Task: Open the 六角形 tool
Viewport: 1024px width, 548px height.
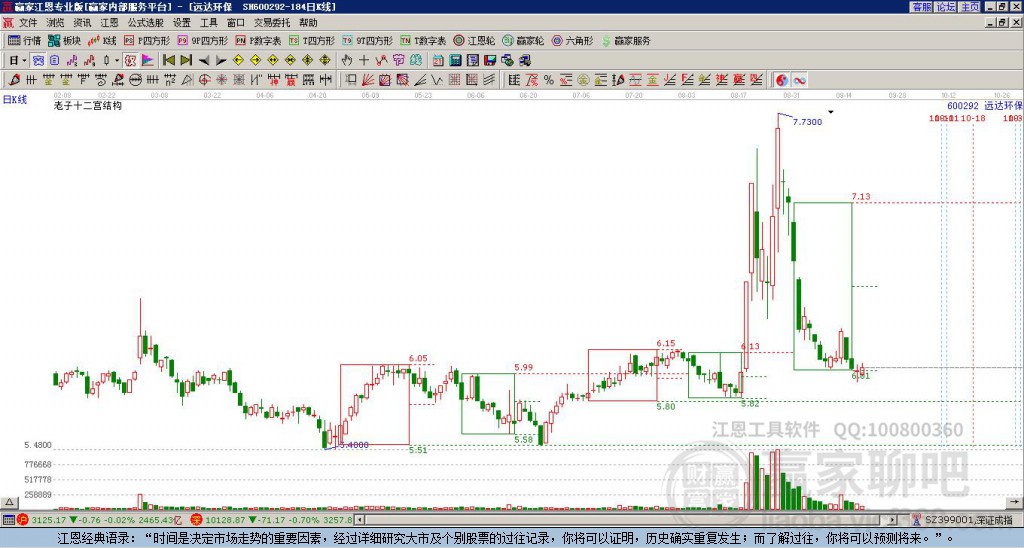Action: [572, 40]
